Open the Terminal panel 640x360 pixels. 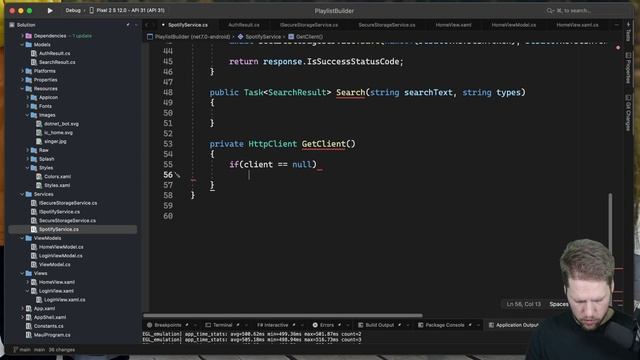point(222,325)
